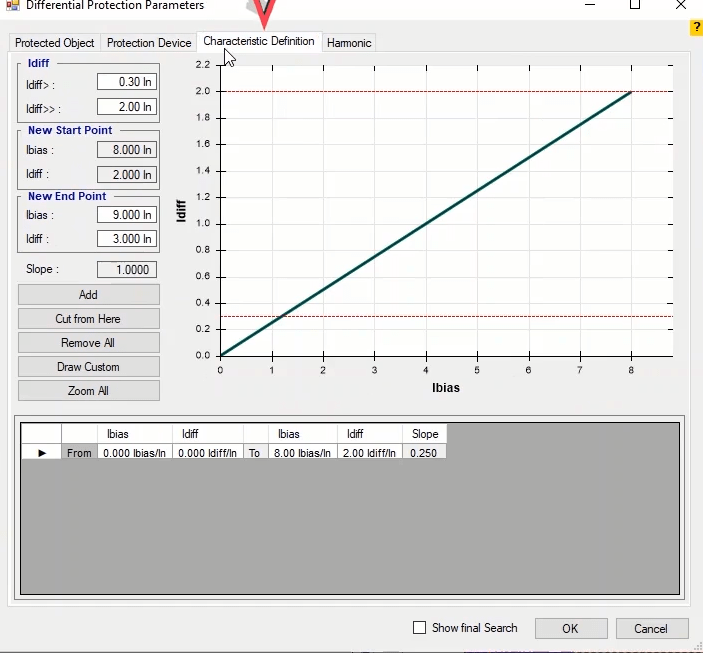Select the Slope cell showing 0.250

click(425, 453)
